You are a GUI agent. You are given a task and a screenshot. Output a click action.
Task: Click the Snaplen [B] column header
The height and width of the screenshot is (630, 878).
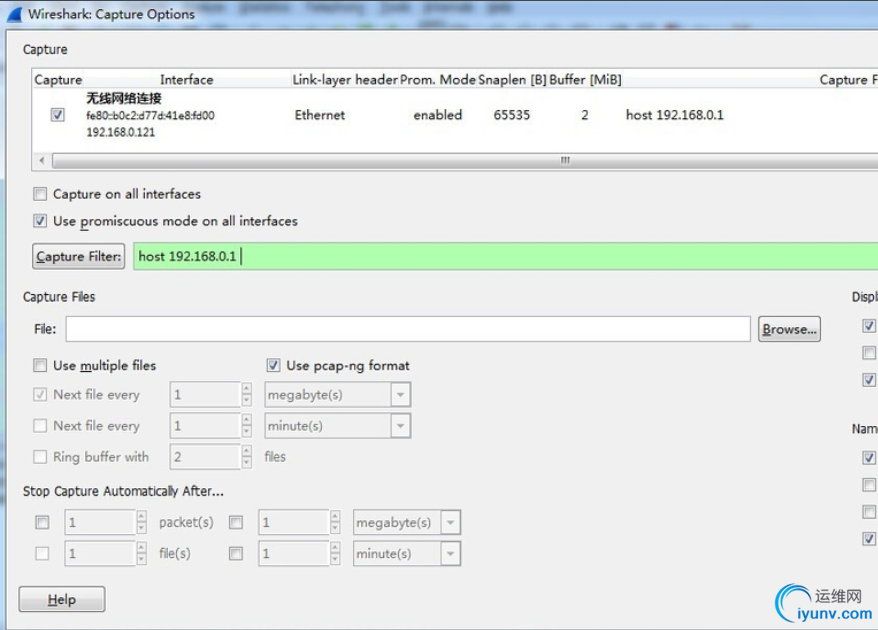512,80
